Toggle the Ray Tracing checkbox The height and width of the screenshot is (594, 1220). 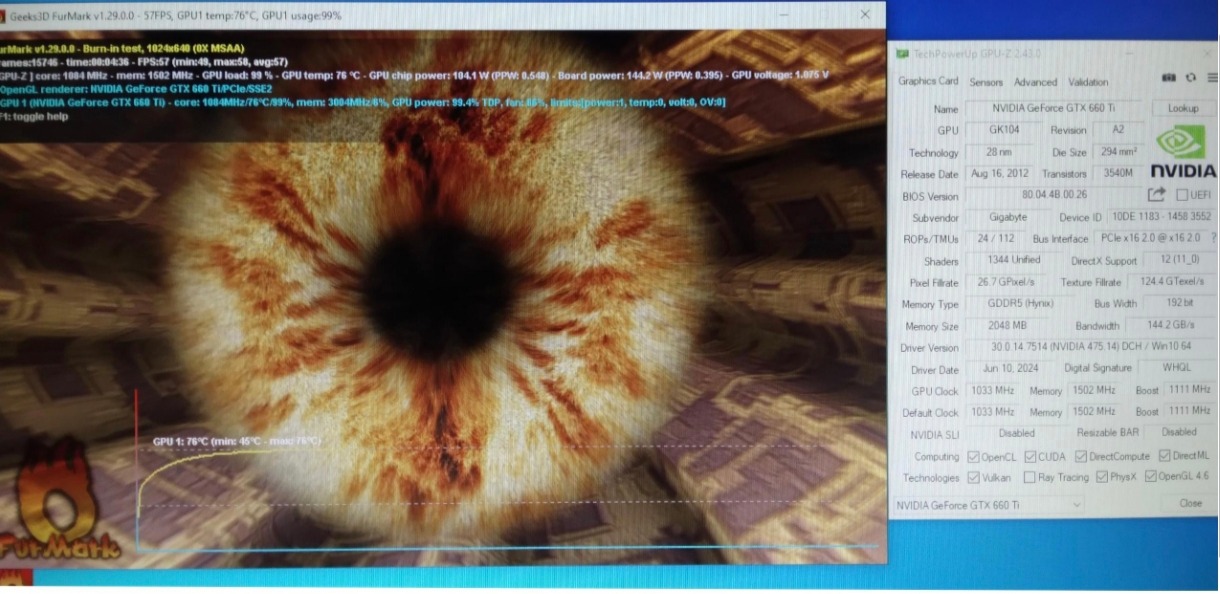(x=1029, y=478)
